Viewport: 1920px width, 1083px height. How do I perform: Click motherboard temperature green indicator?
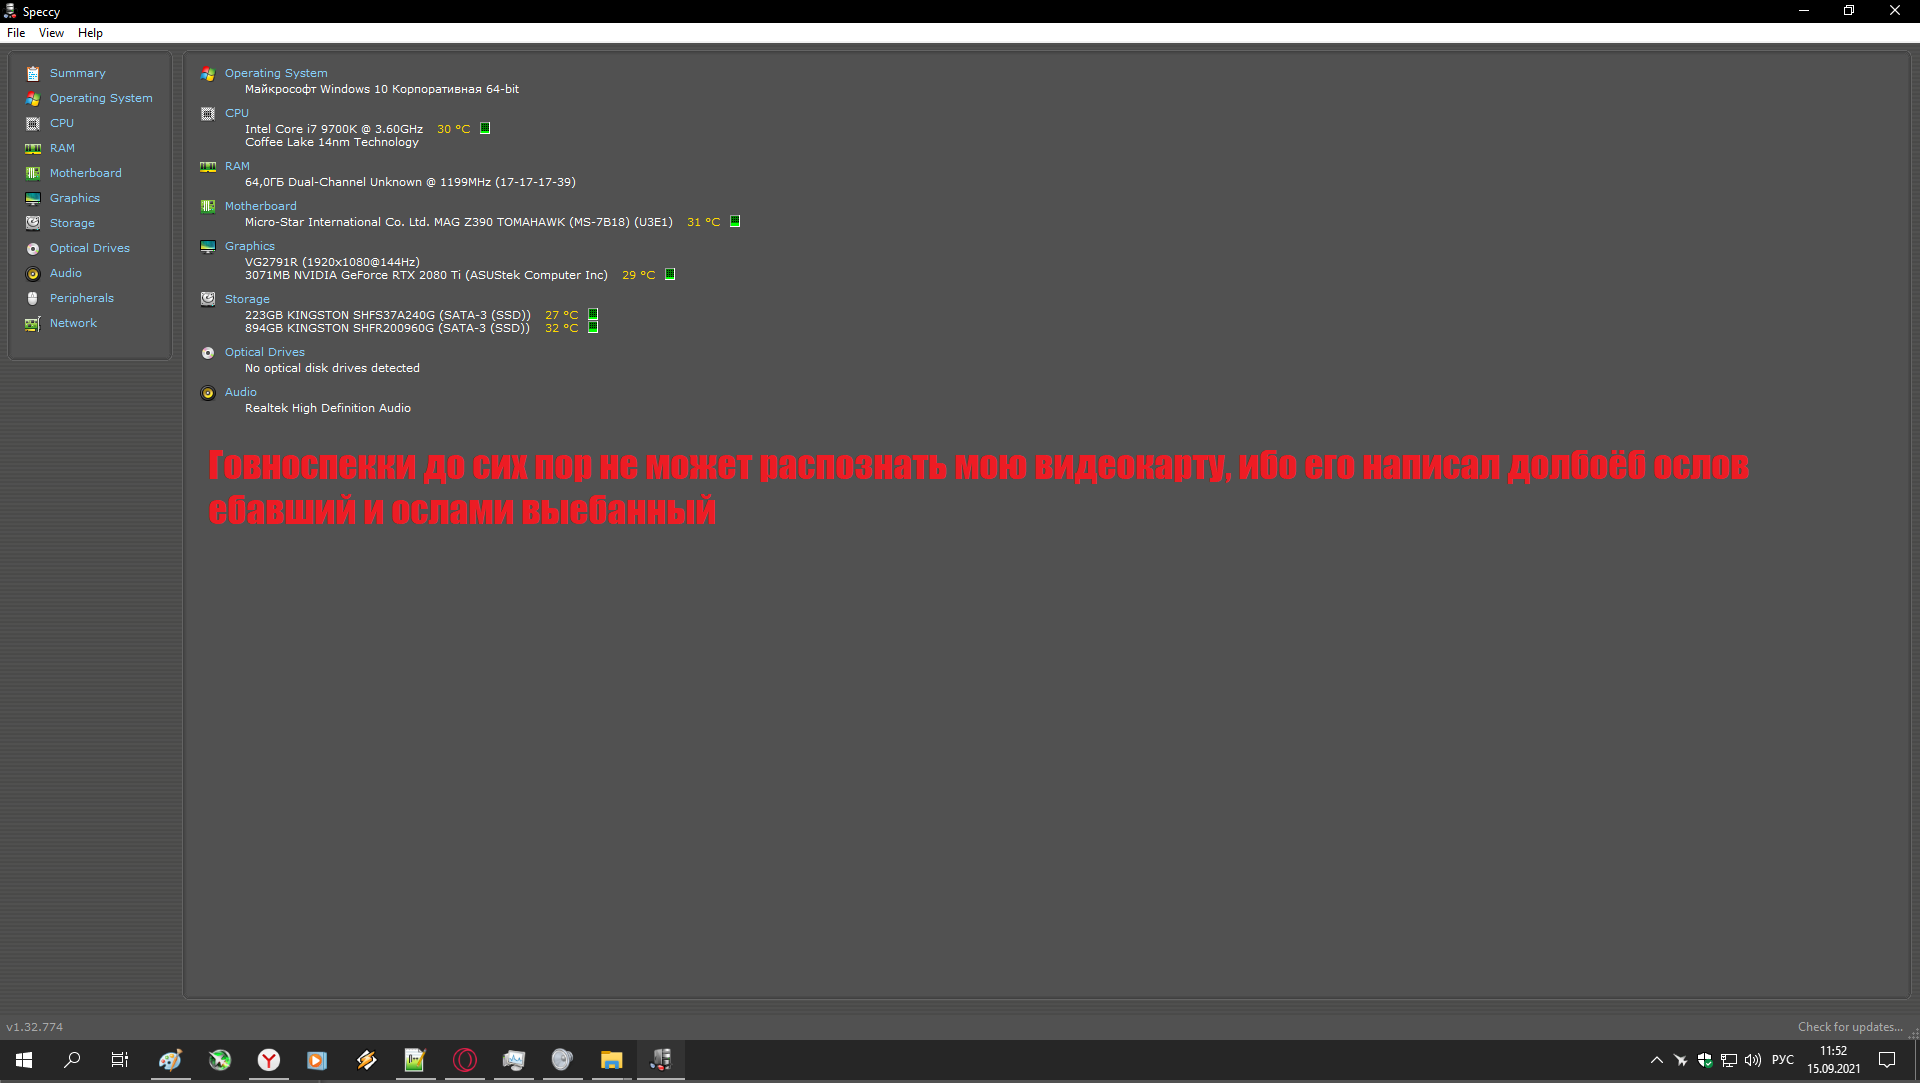click(735, 221)
